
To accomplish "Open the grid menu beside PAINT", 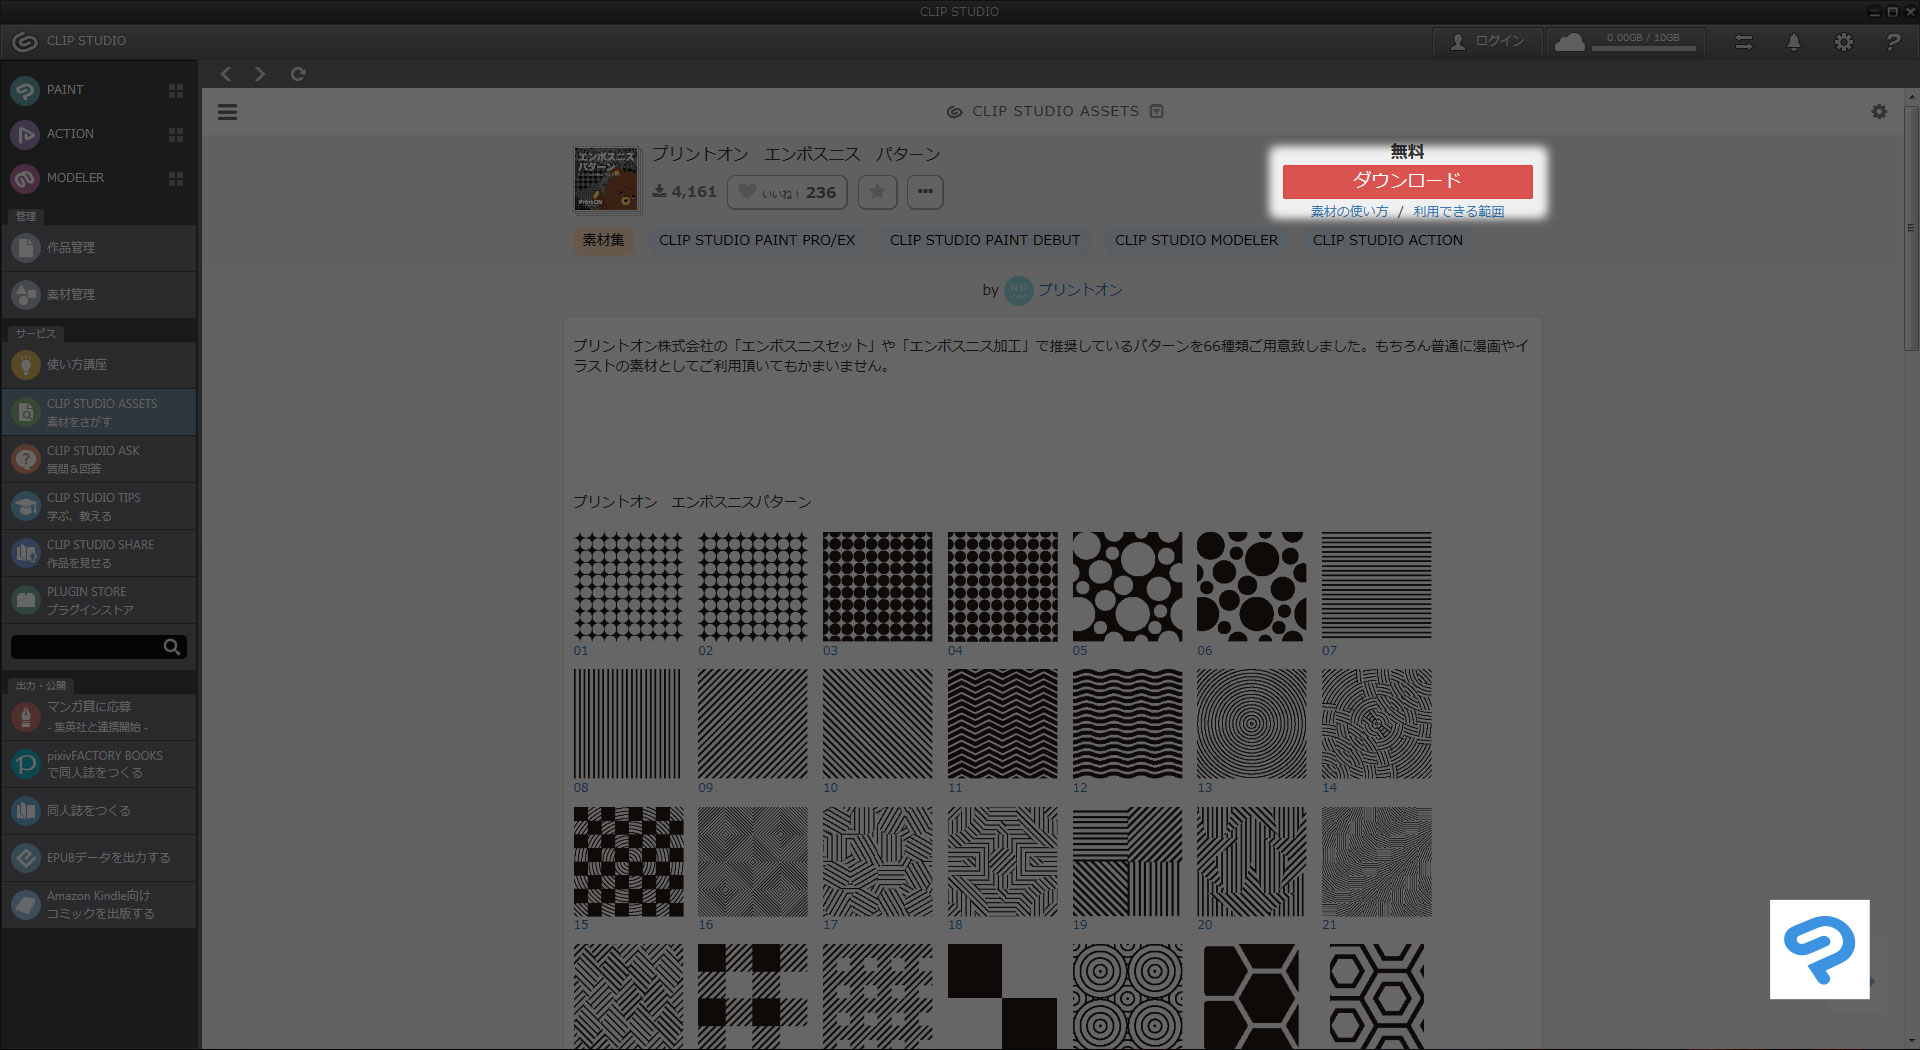I will point(176,91).
